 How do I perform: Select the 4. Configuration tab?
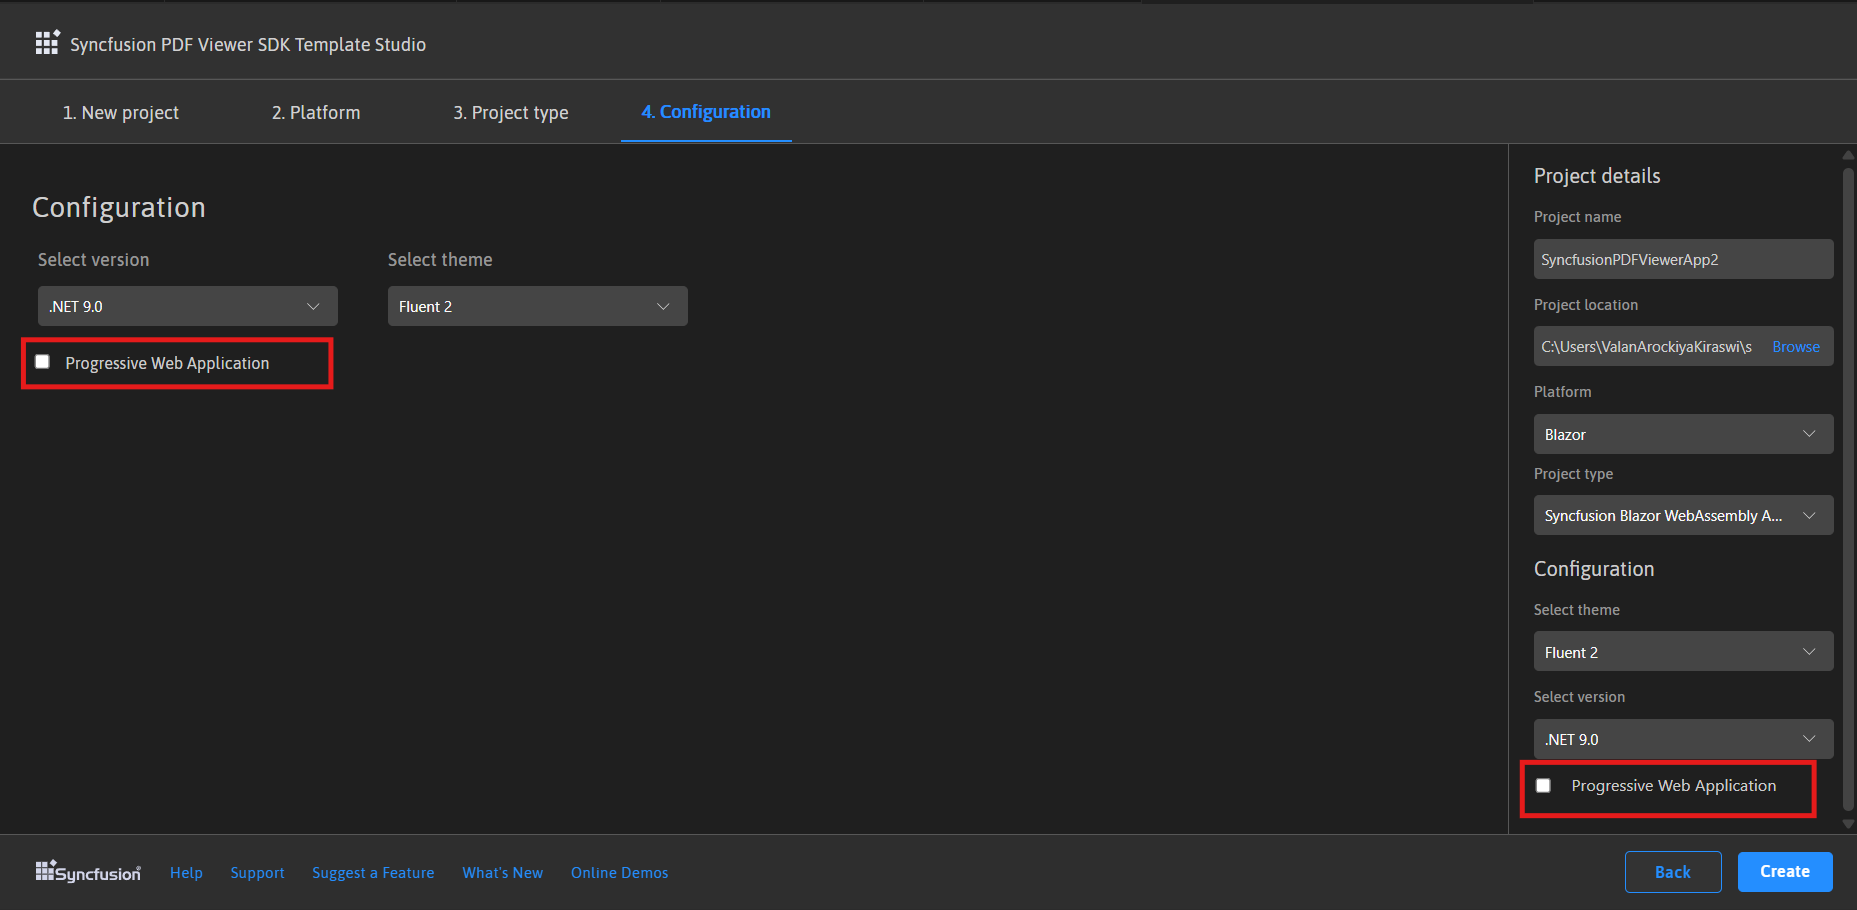tap(706, 112)
